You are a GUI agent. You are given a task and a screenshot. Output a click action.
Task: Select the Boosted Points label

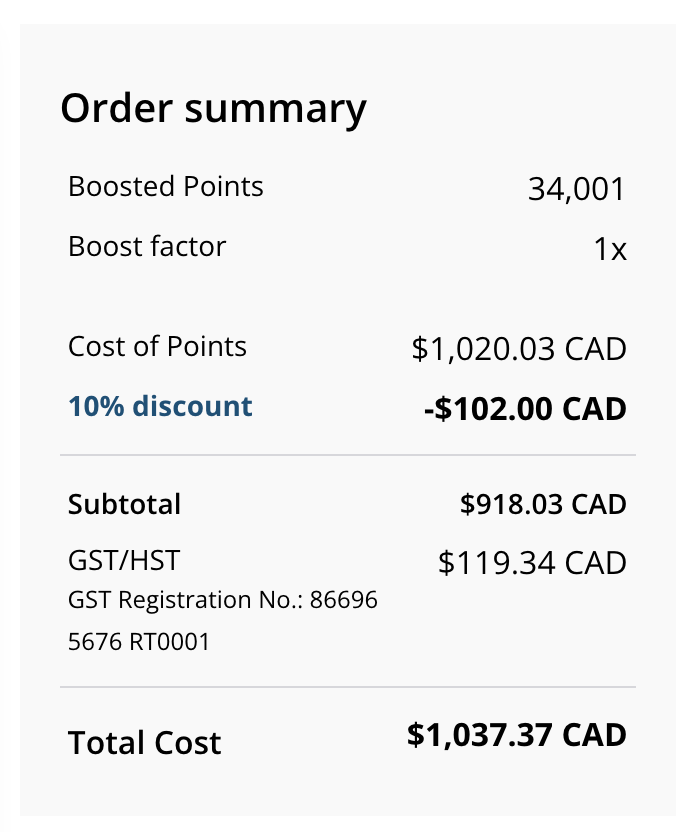pyautogui.click(x=165, y=187)
